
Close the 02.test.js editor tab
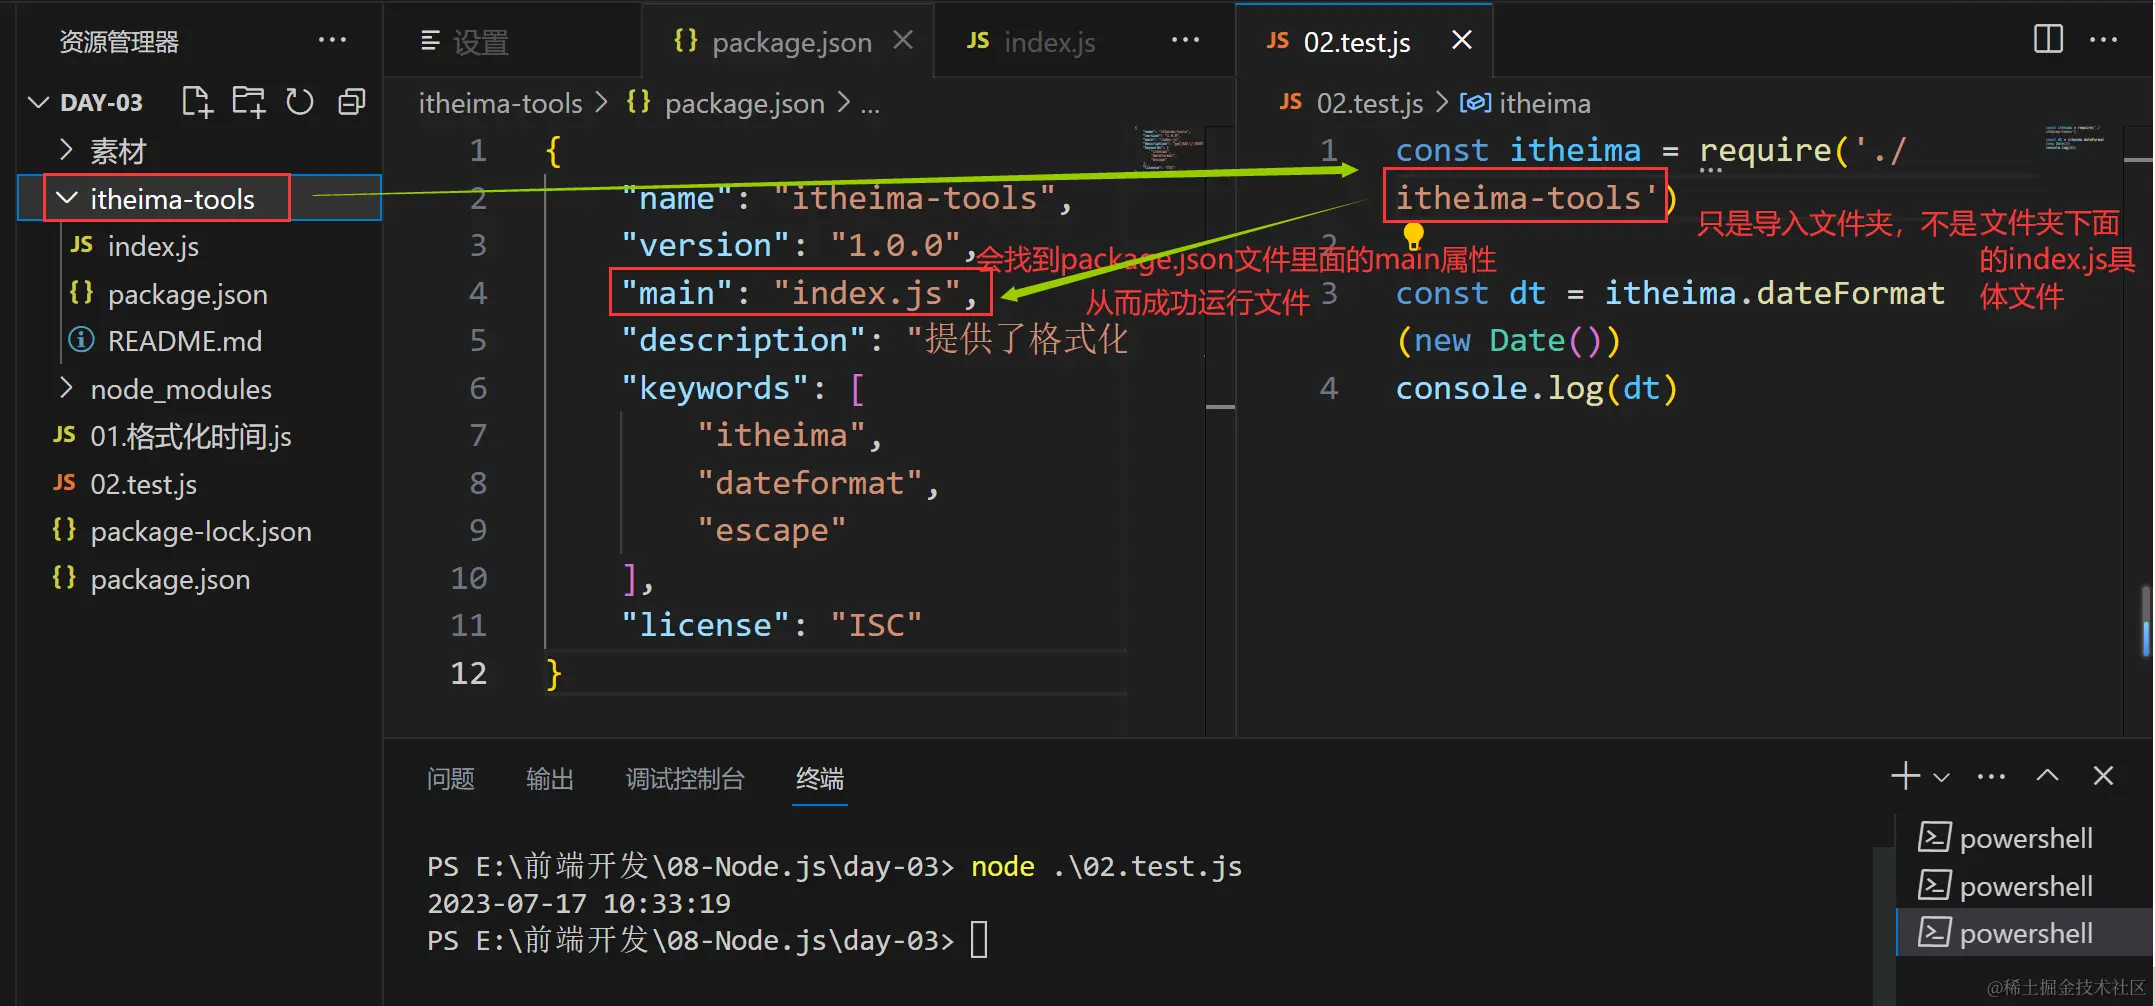click(1462, 40)
